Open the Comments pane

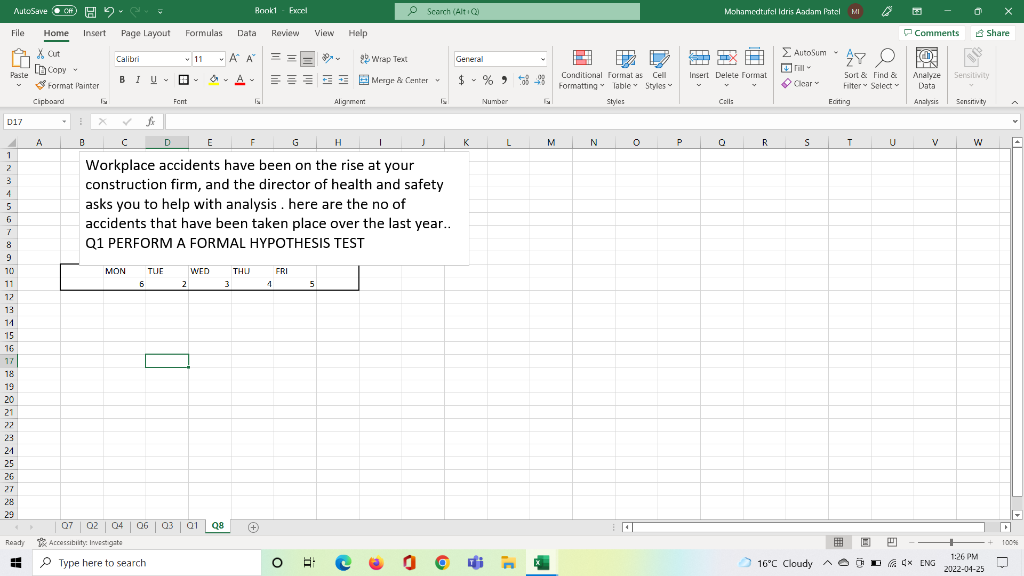(931, 32)
